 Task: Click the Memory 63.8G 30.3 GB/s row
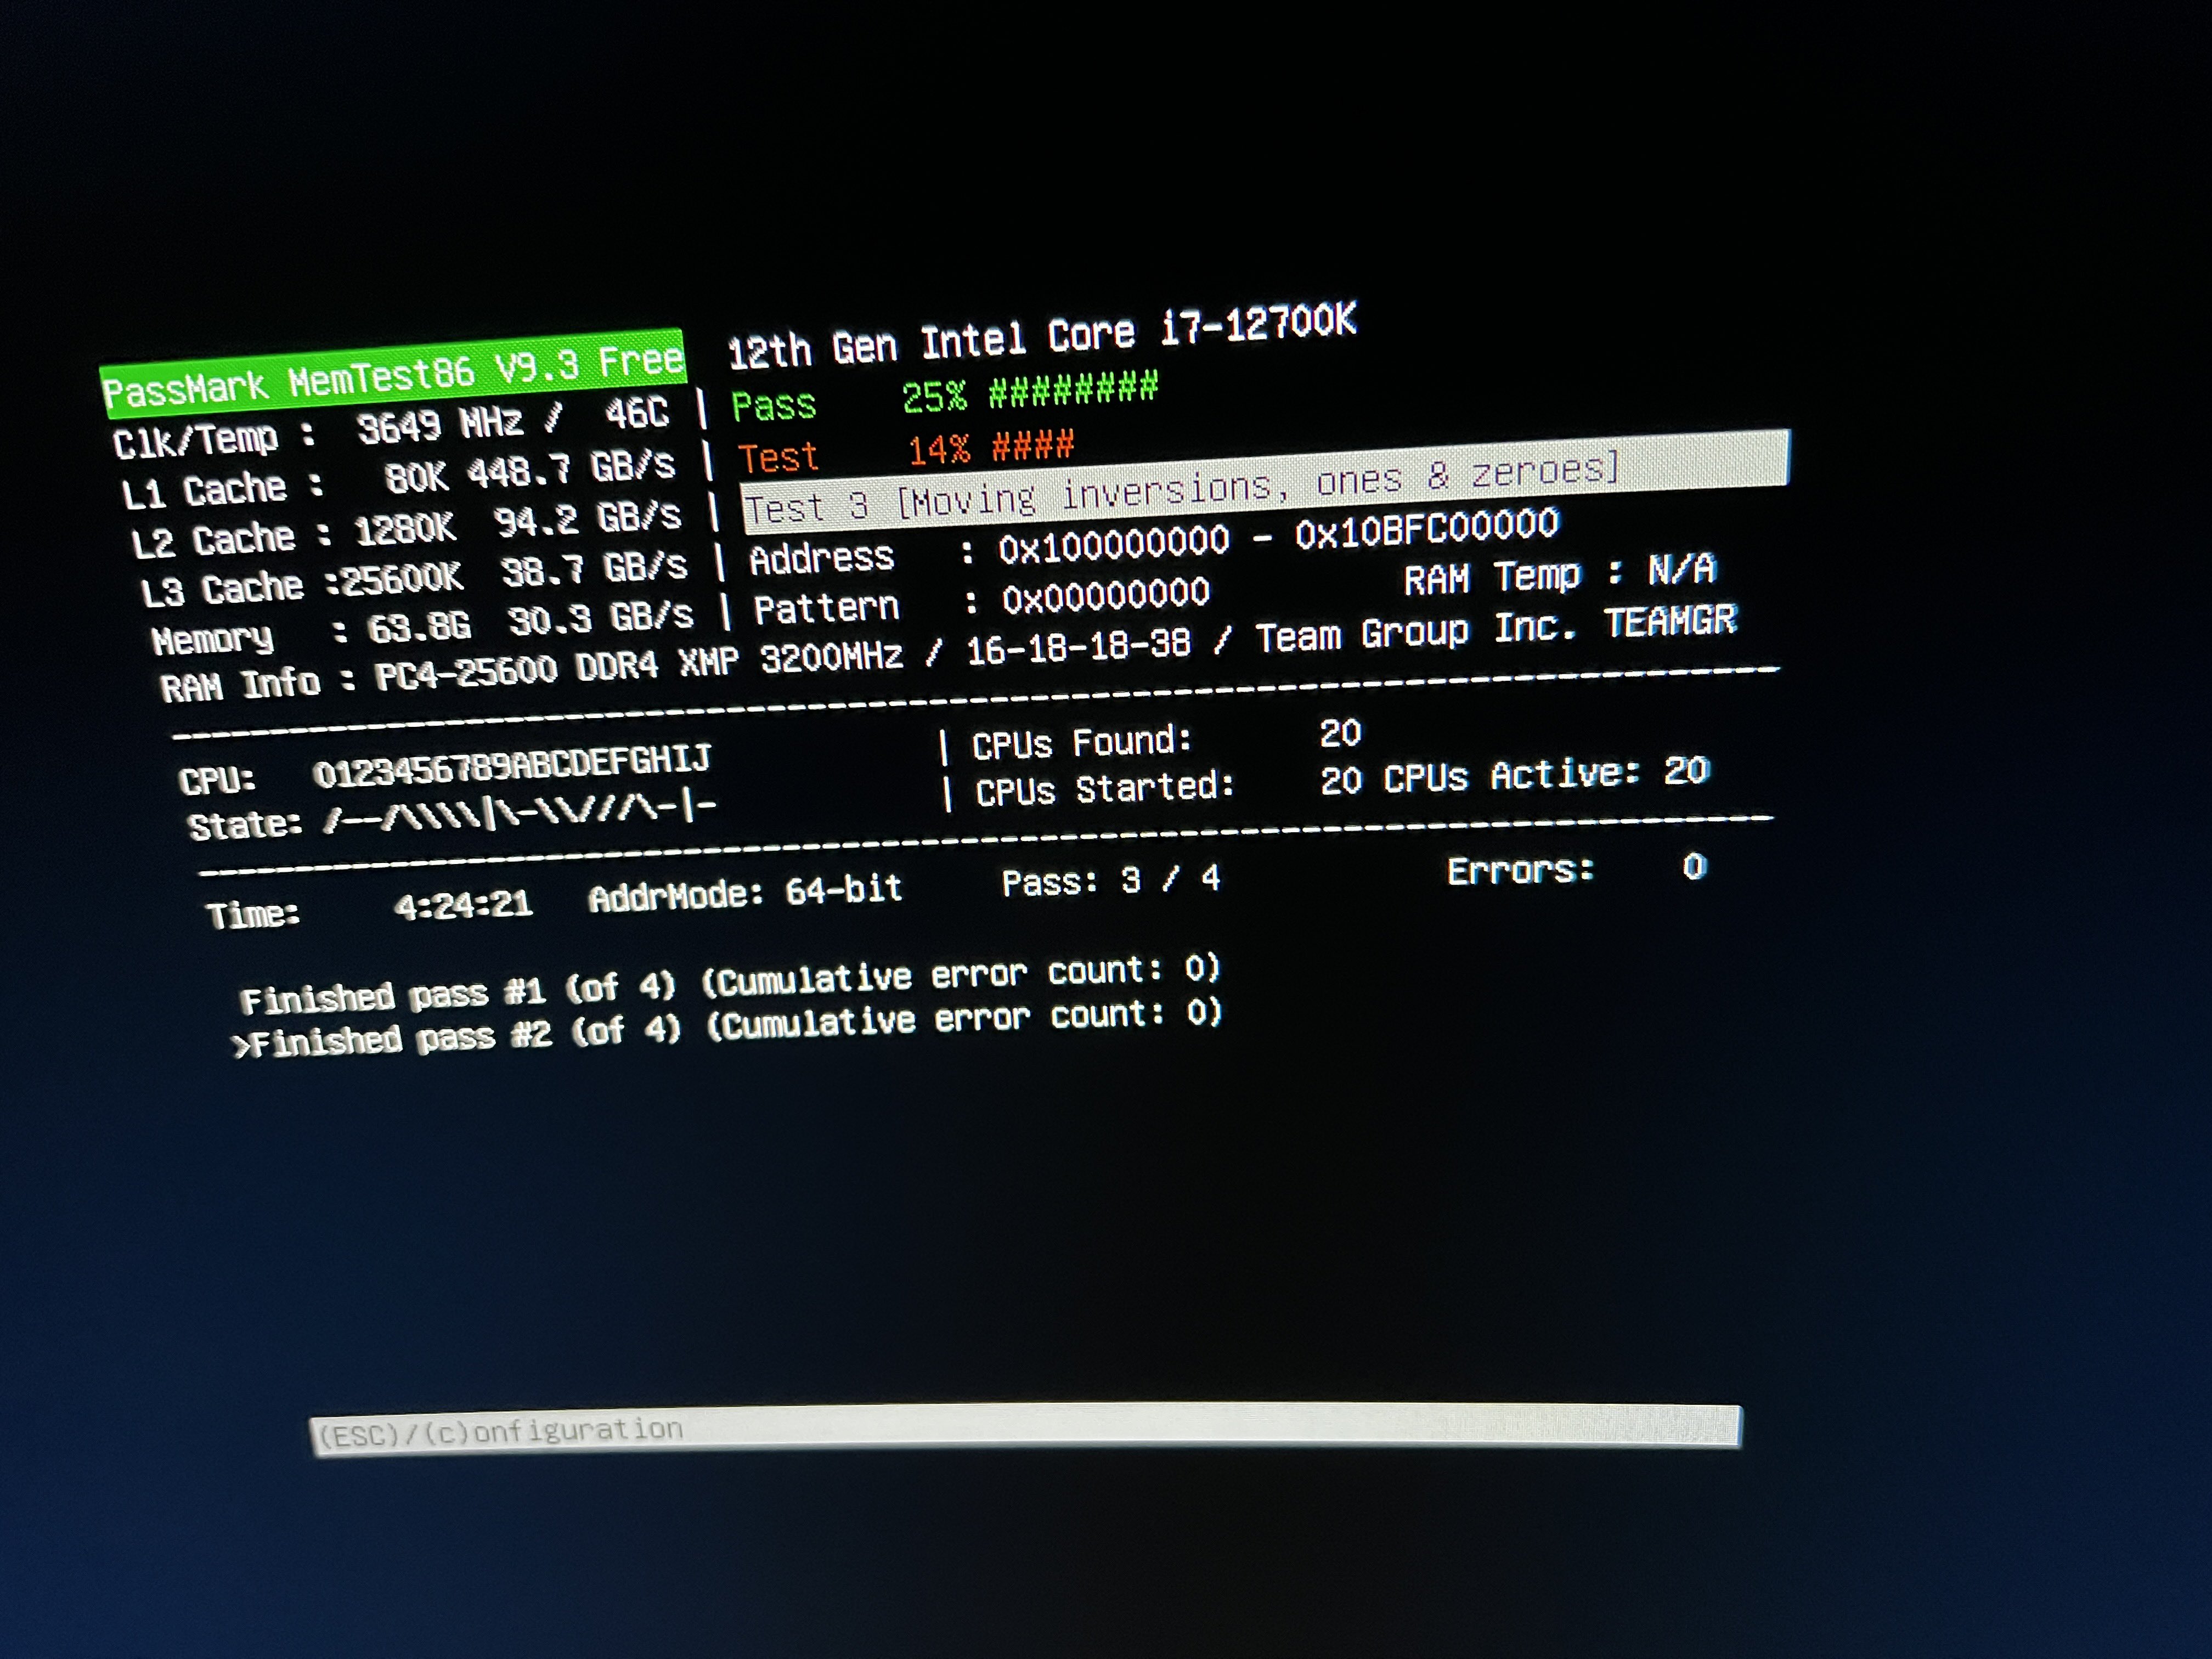click(422, 627)
